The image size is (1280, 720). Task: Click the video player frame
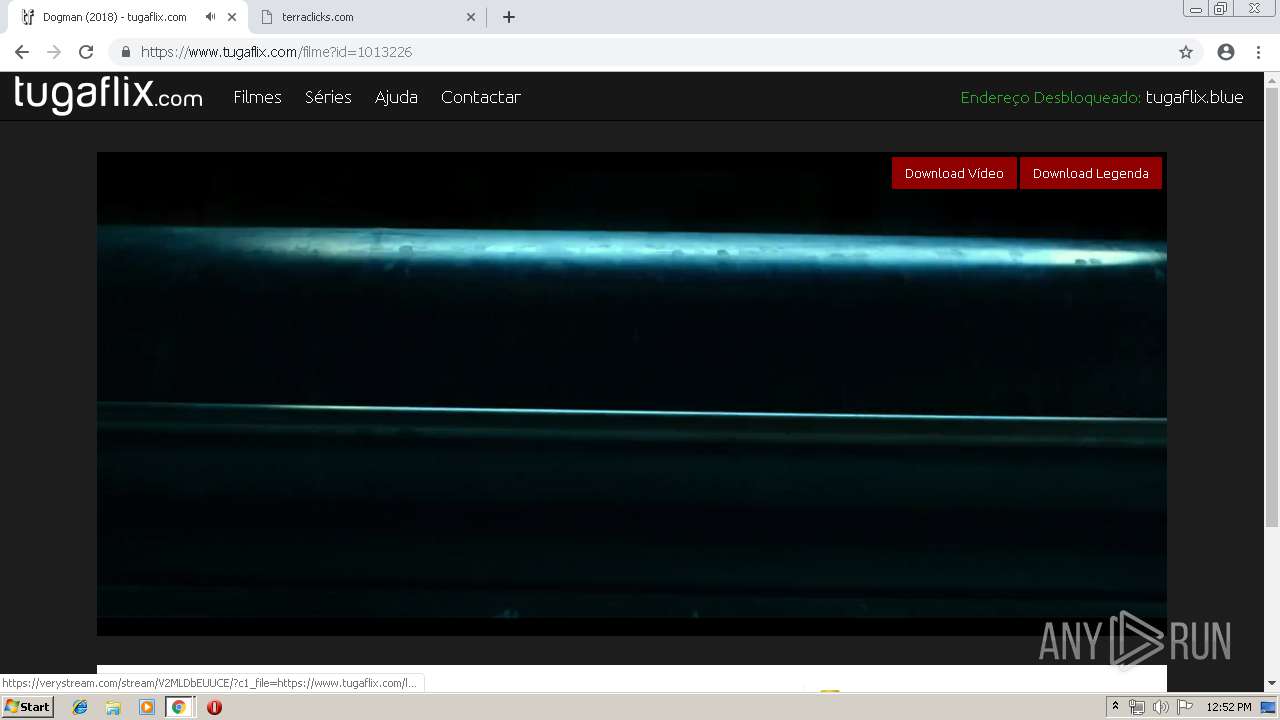632,394
